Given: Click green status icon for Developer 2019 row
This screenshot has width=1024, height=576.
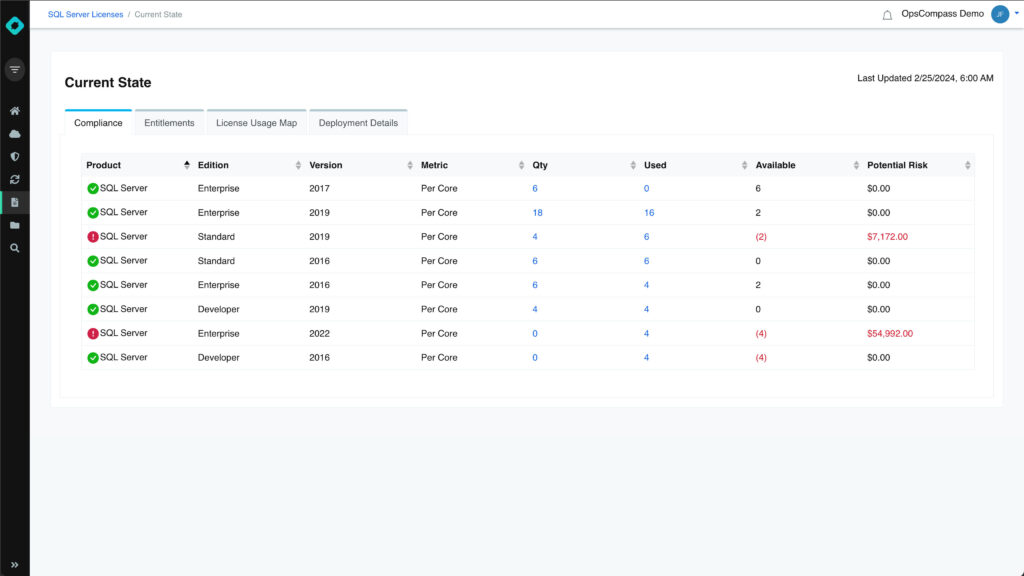Looking at the screenshot, I should tap(93, 310).
